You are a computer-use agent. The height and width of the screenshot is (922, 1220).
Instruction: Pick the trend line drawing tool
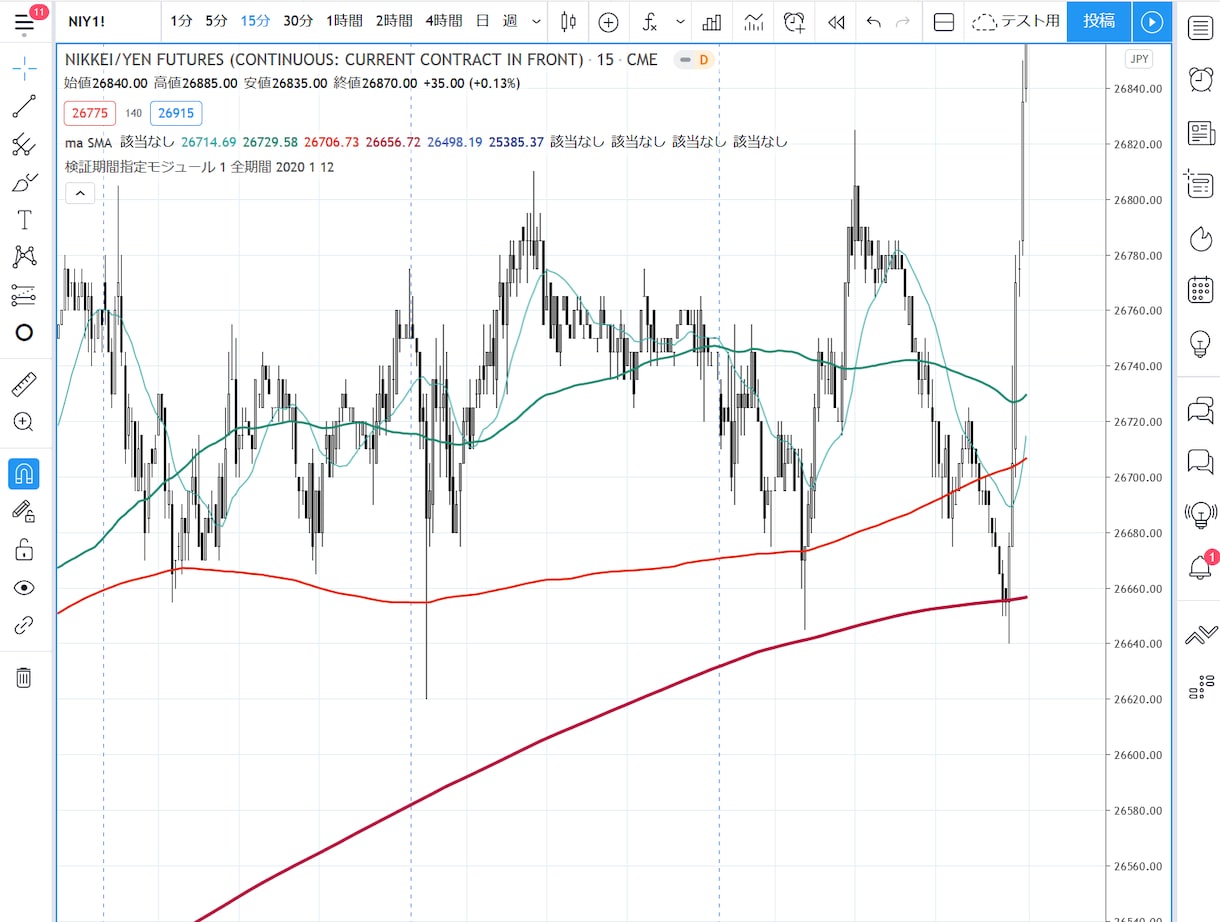pos(24,106)
